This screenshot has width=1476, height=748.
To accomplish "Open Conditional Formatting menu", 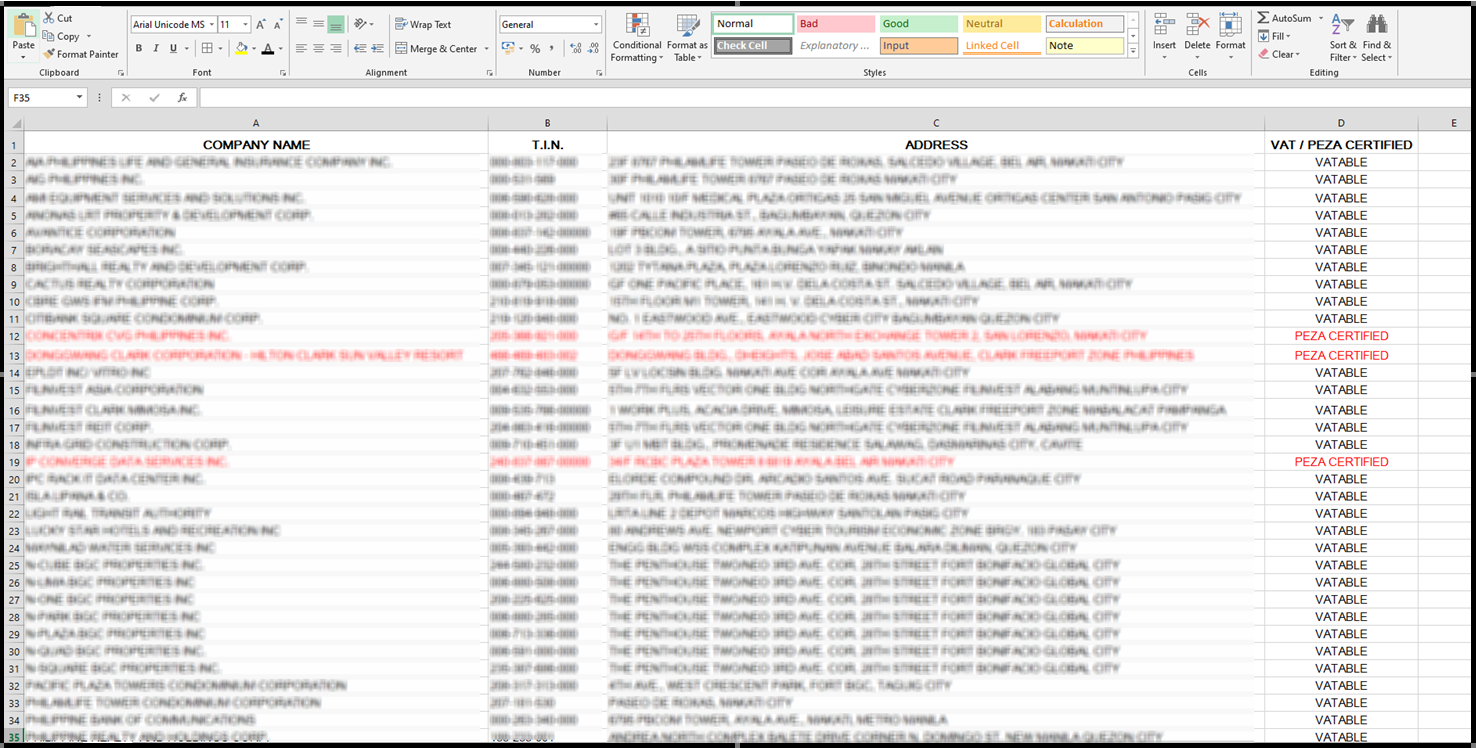I will (x=637, y=38).
